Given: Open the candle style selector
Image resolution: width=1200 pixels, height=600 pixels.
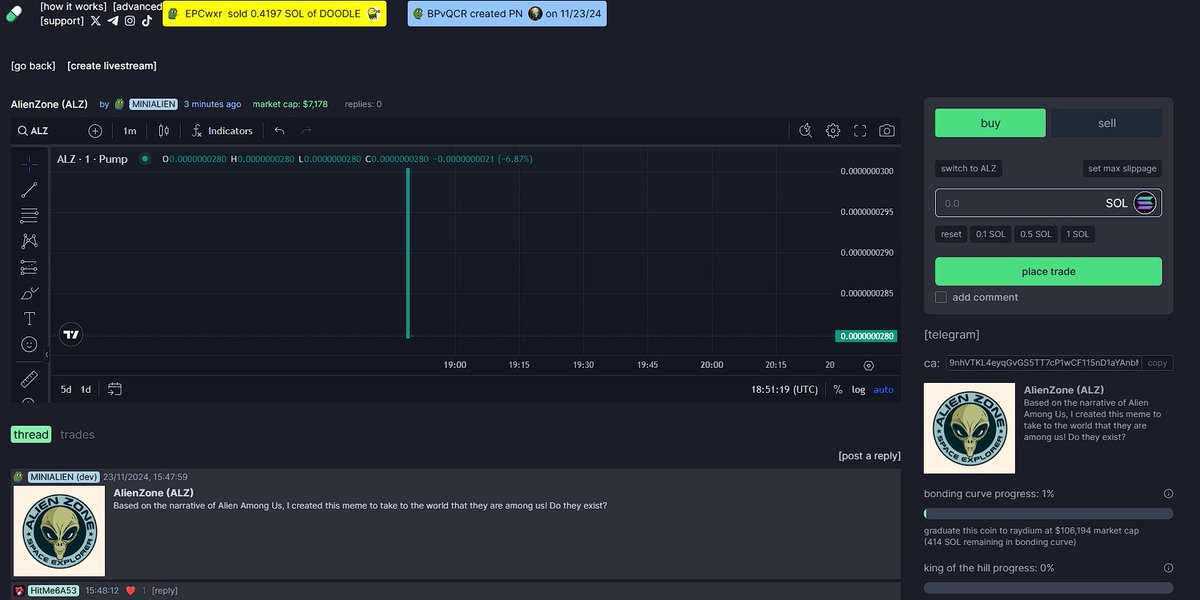Looking at the screenshot, I should tap(163, 130).
